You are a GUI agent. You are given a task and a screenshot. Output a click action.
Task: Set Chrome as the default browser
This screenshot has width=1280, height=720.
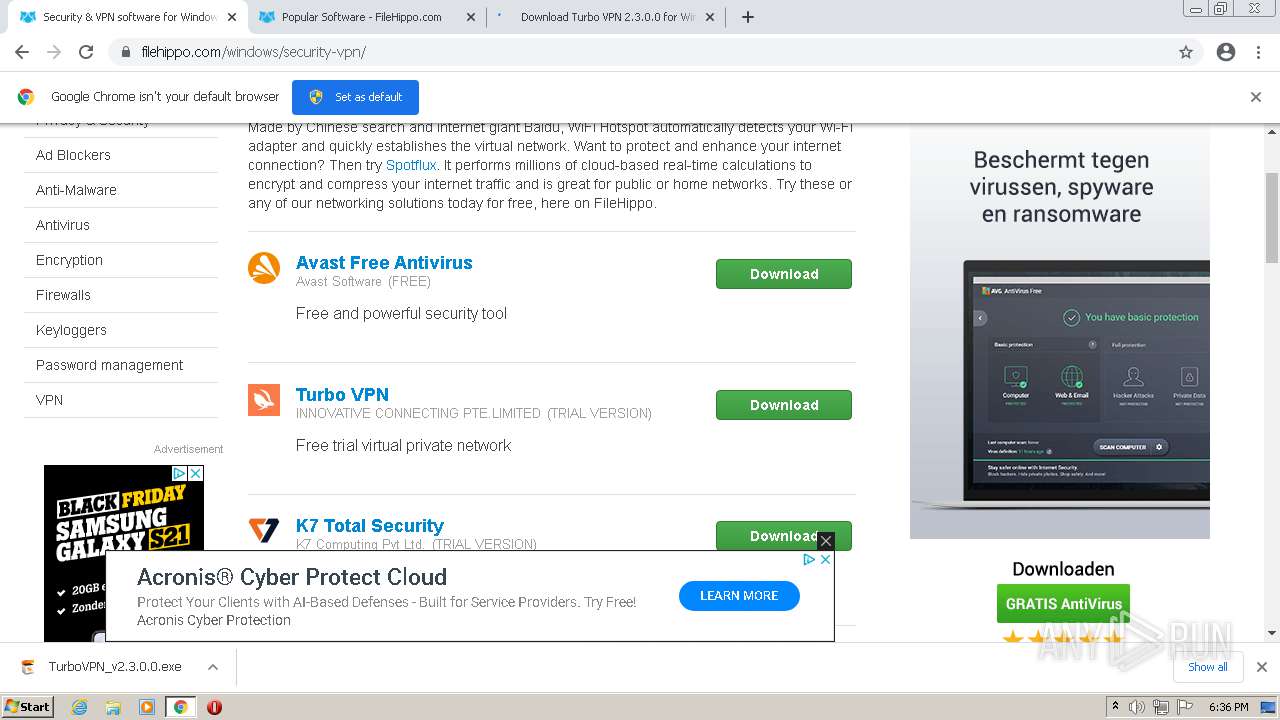355,97
